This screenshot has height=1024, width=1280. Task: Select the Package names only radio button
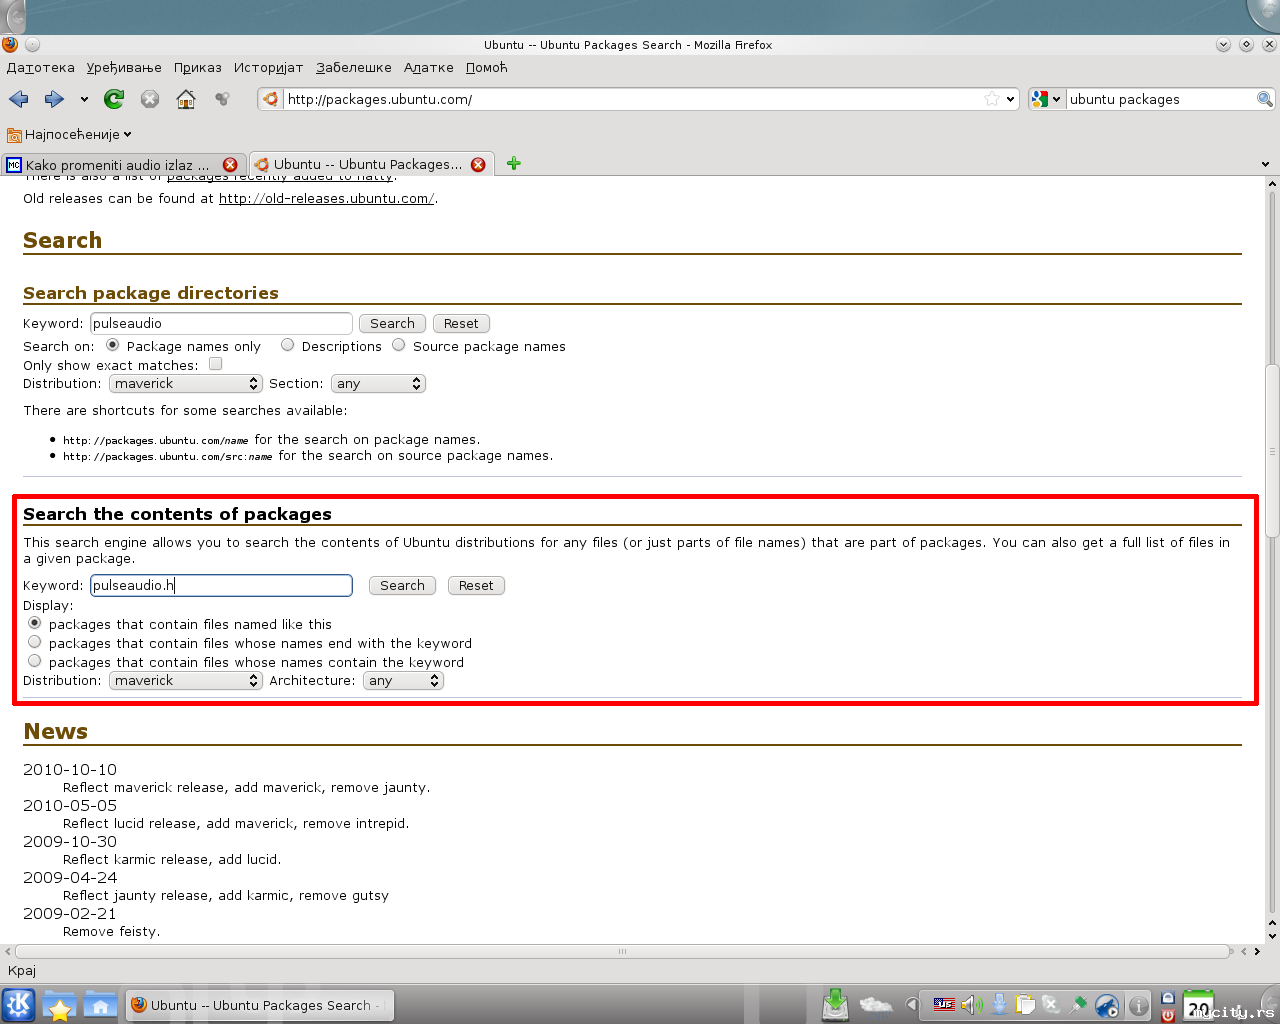pyautogui.click(x=113, y=345)
